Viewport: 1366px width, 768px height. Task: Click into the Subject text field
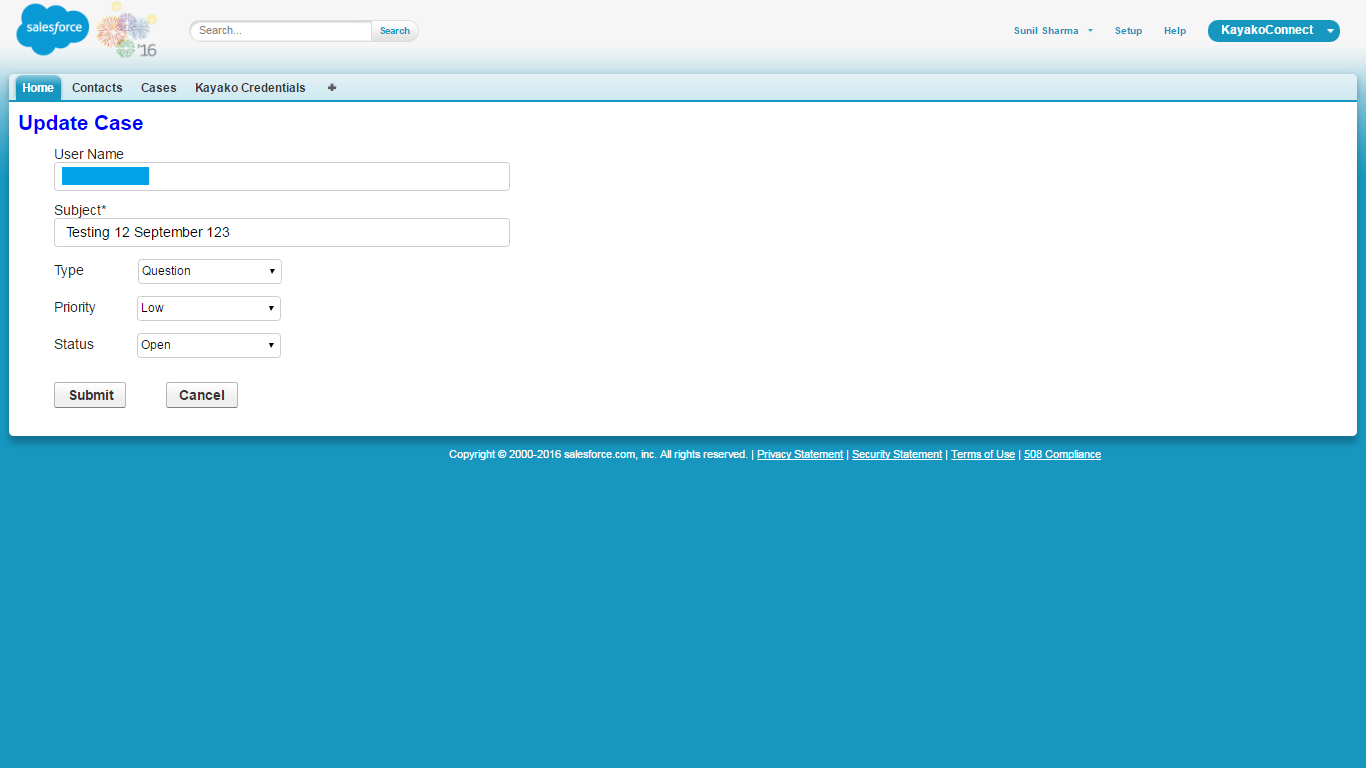click(x=282, y=232)
